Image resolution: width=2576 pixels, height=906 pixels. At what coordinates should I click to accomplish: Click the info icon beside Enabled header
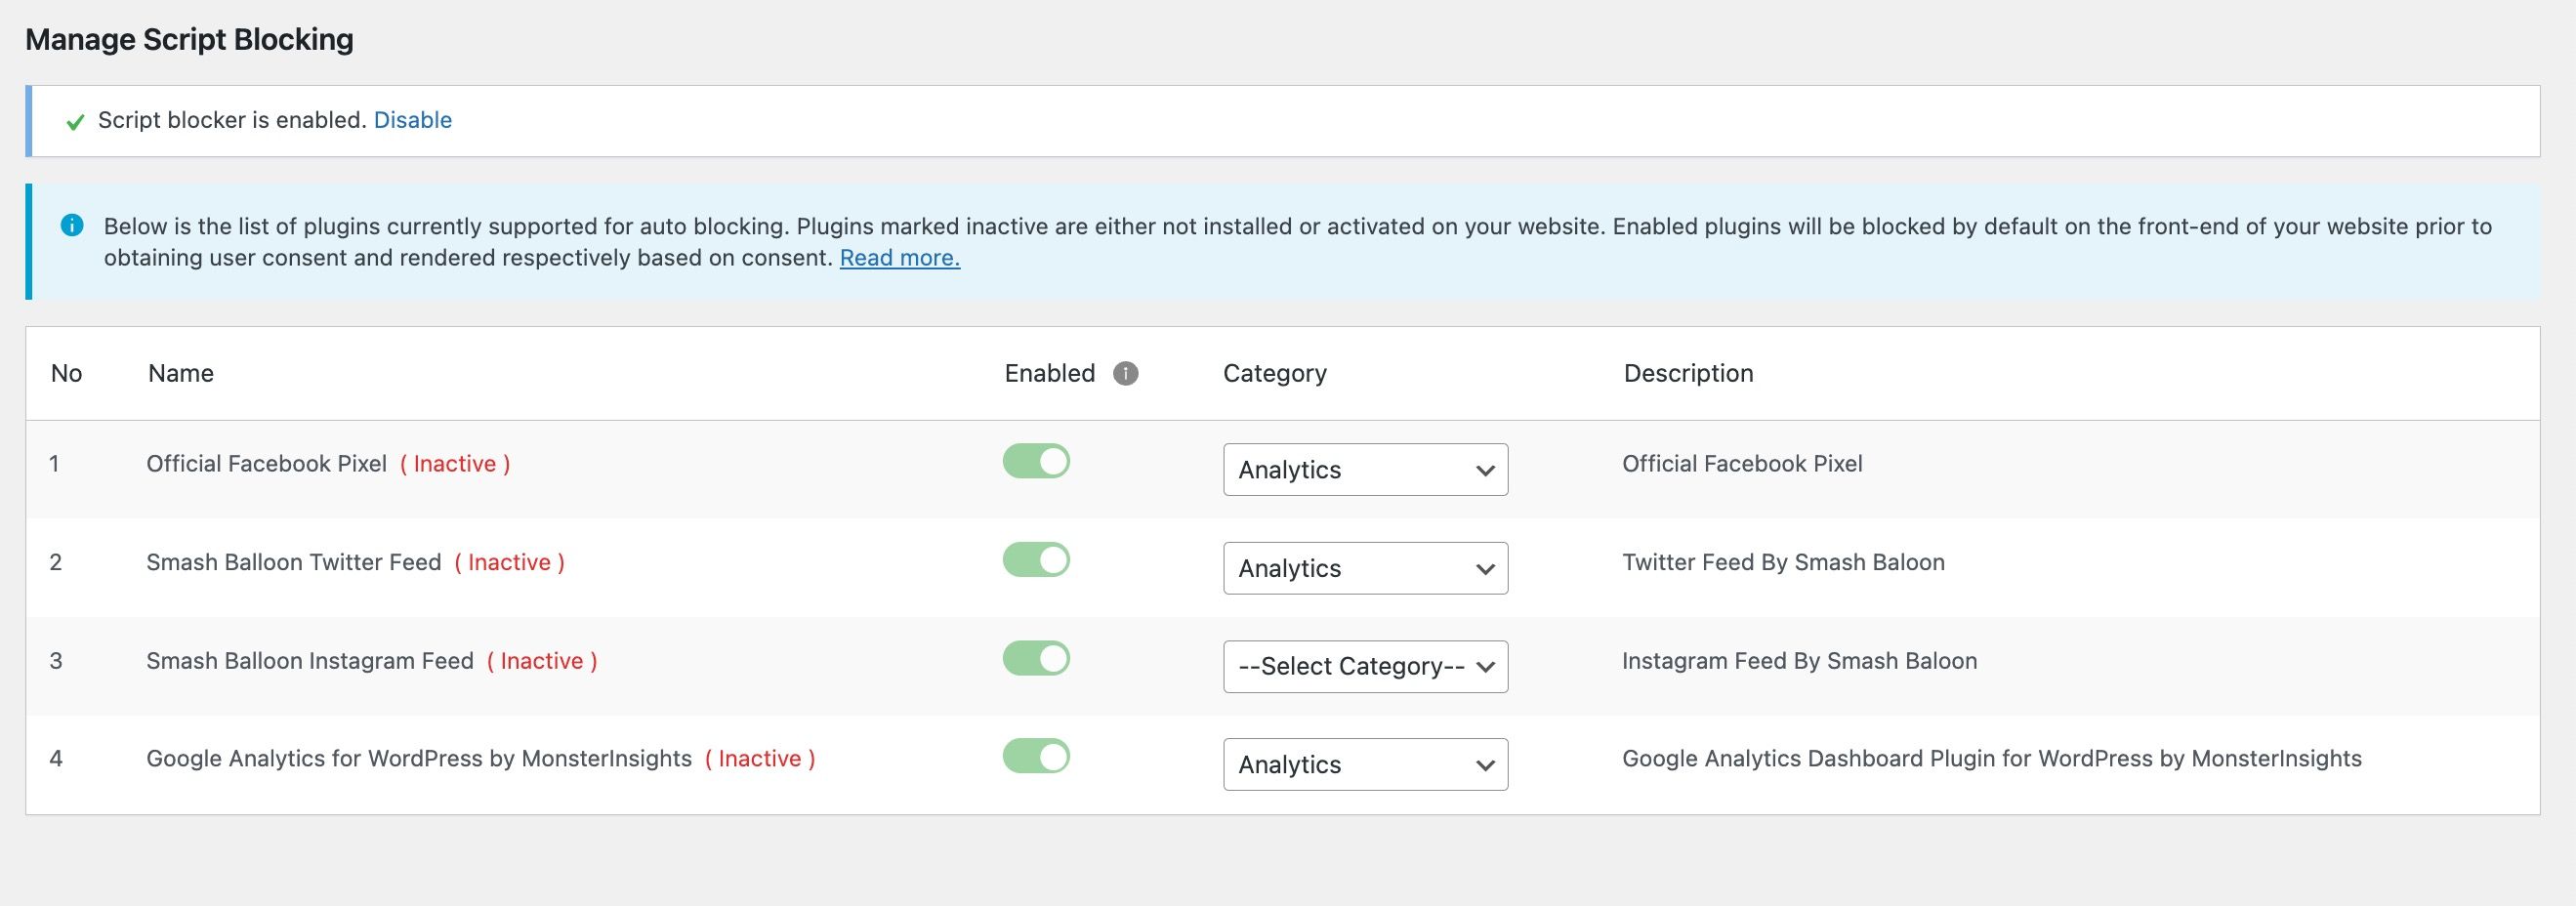pos(1125,373)
